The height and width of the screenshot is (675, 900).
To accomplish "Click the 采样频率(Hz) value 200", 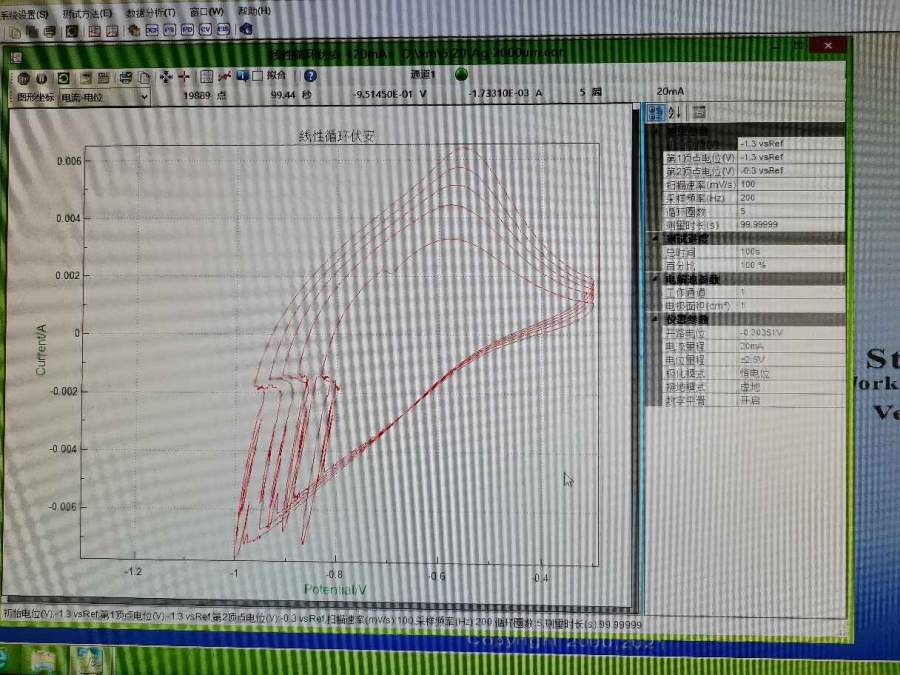I will click(791, 198).
